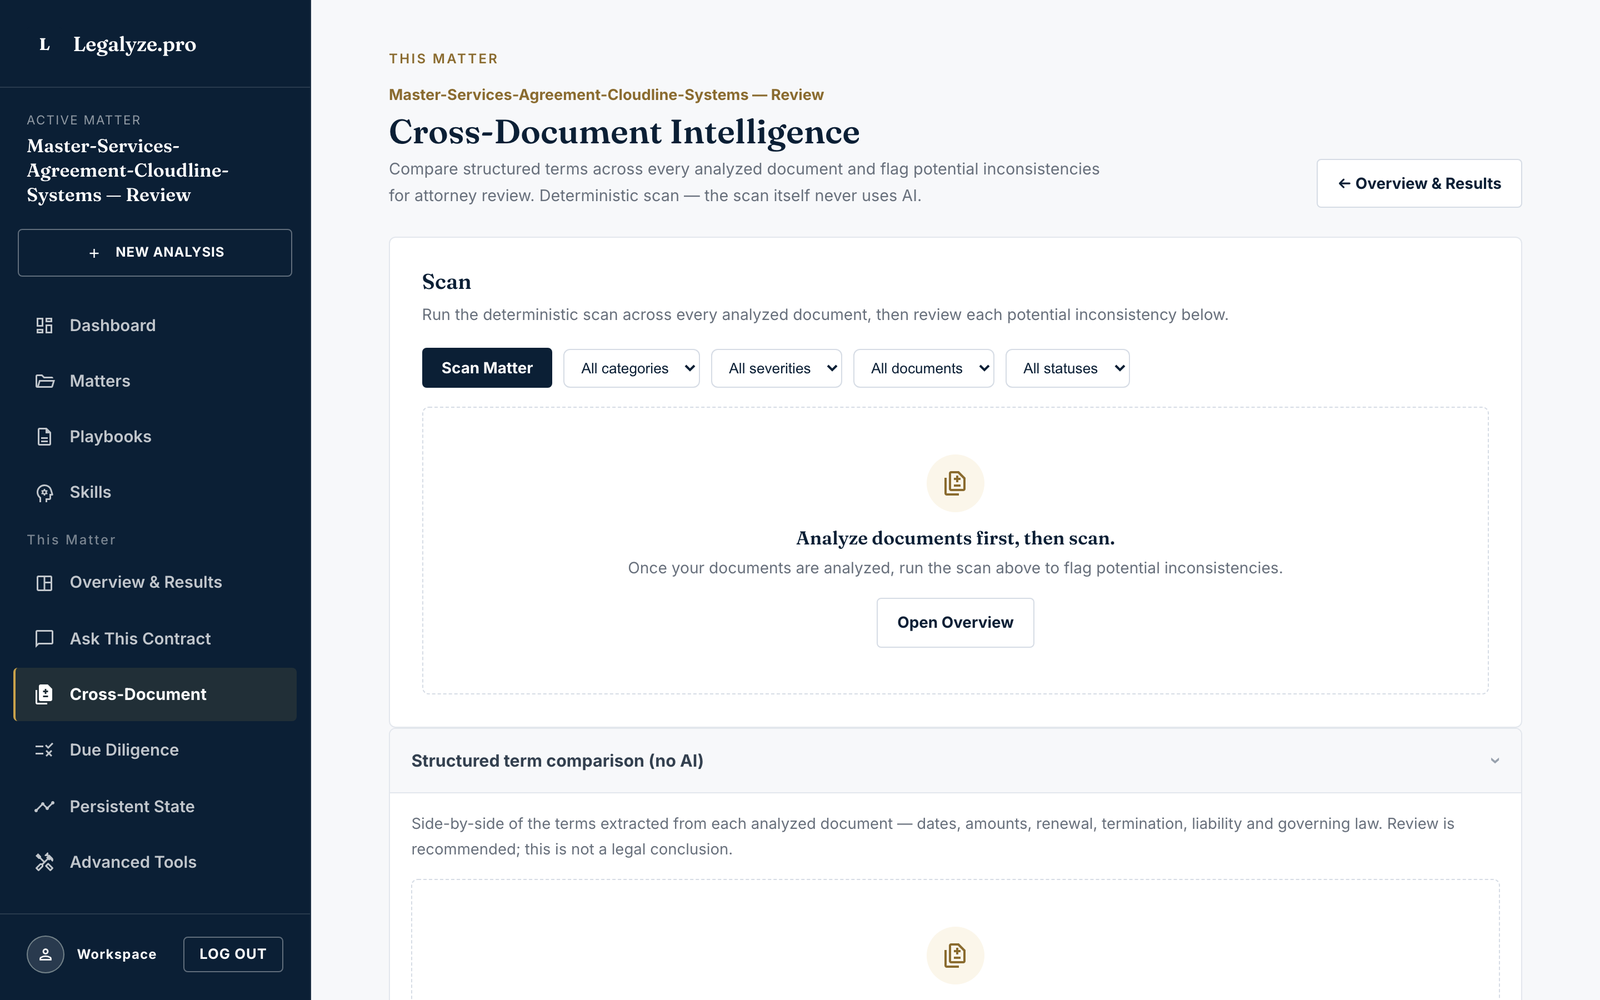
Task: Click the back to Overview & Results button
Action: pyautogui.click(x=1419, y=183)
